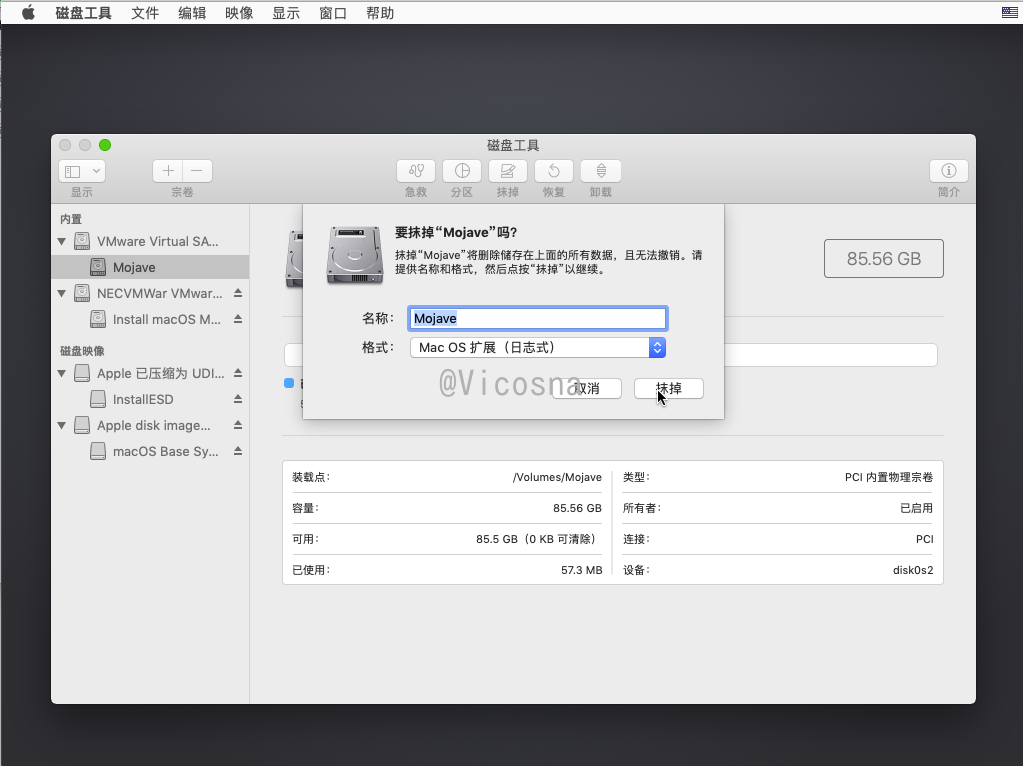Eject the NECVMWar VMware disk
Image resolution: width=1023 pixels, height=766 pixels.
tap(238, 294)
